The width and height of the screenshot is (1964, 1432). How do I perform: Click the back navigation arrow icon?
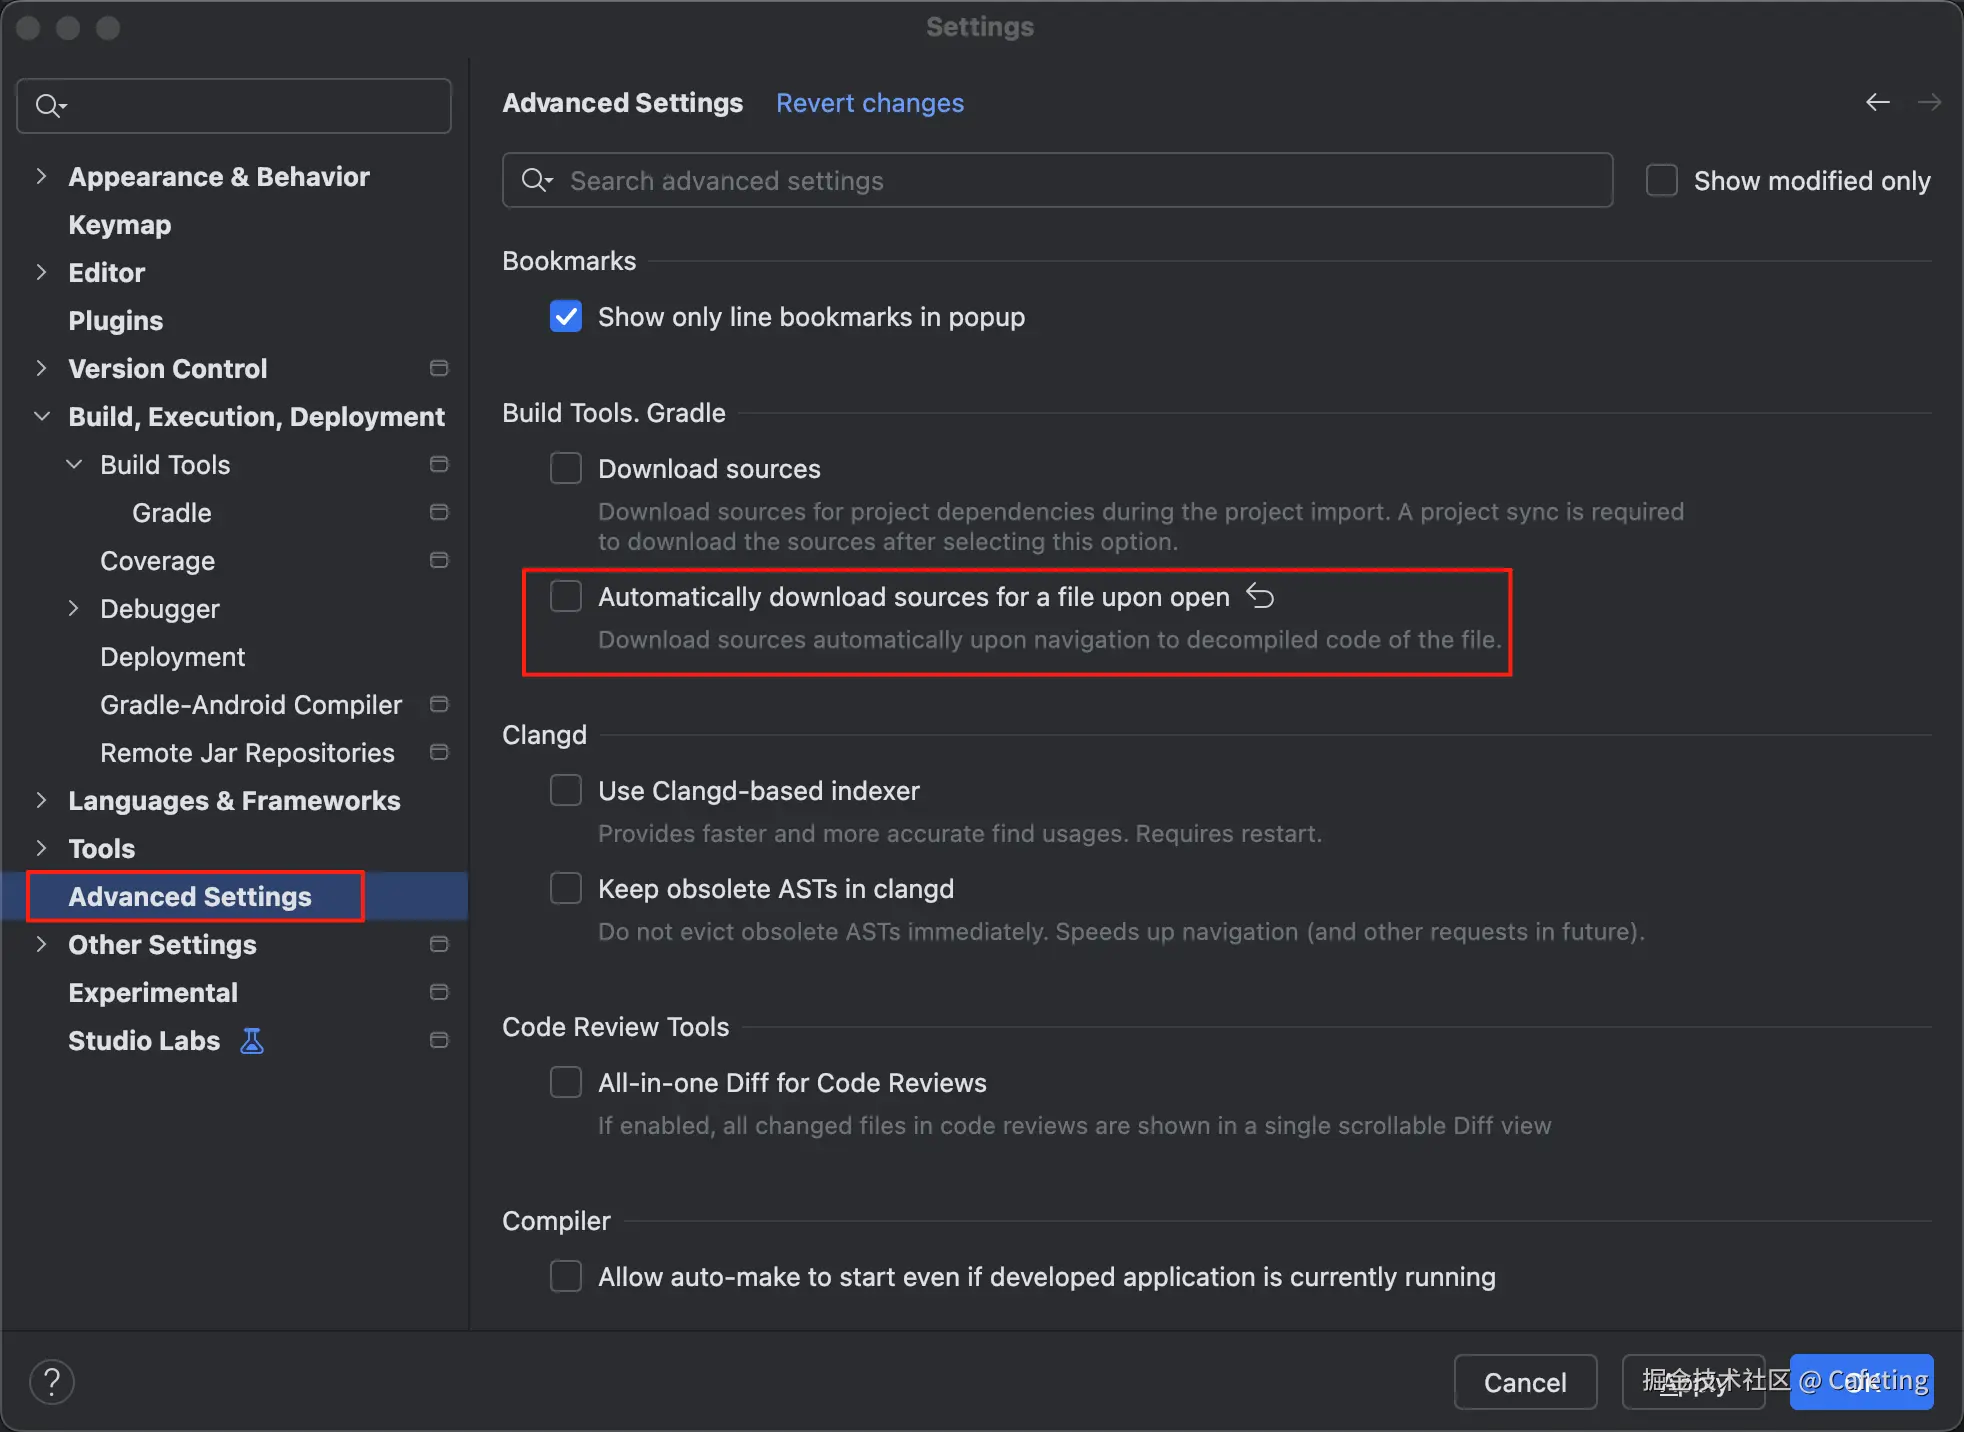(x=1877, y=102)
